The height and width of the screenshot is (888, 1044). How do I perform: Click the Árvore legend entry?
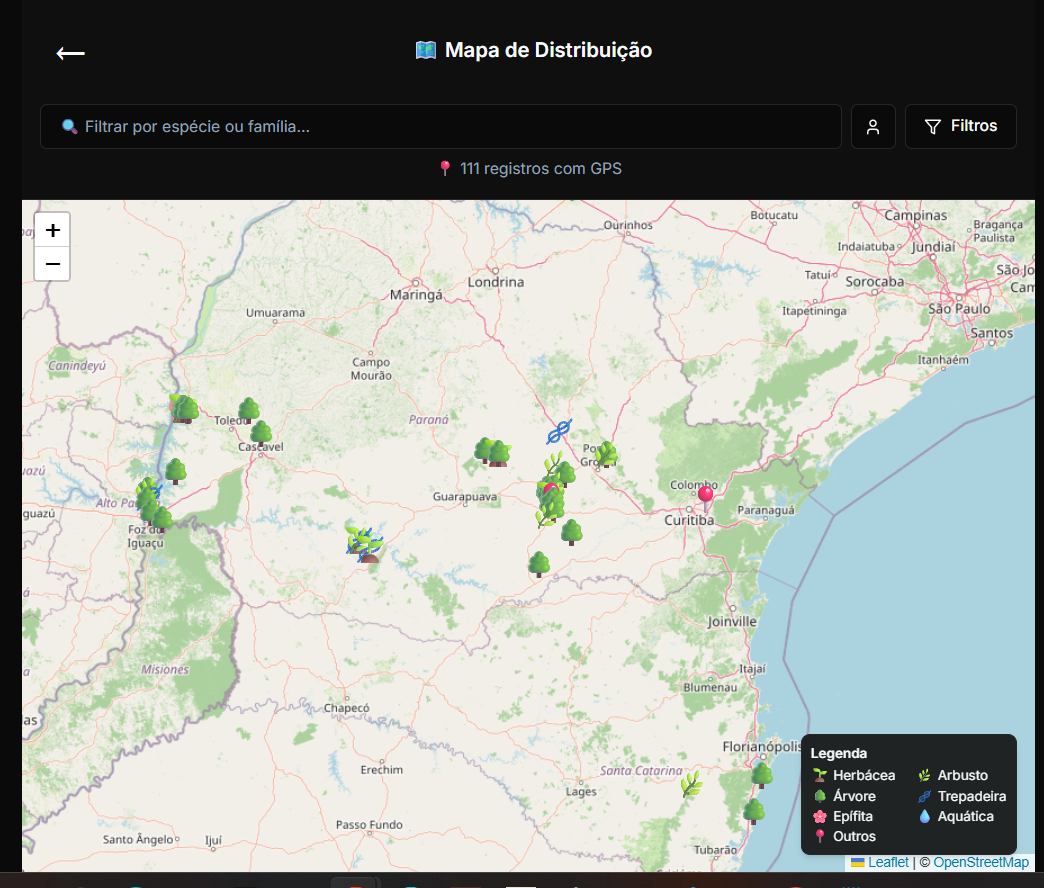click(x=845, y=796)
